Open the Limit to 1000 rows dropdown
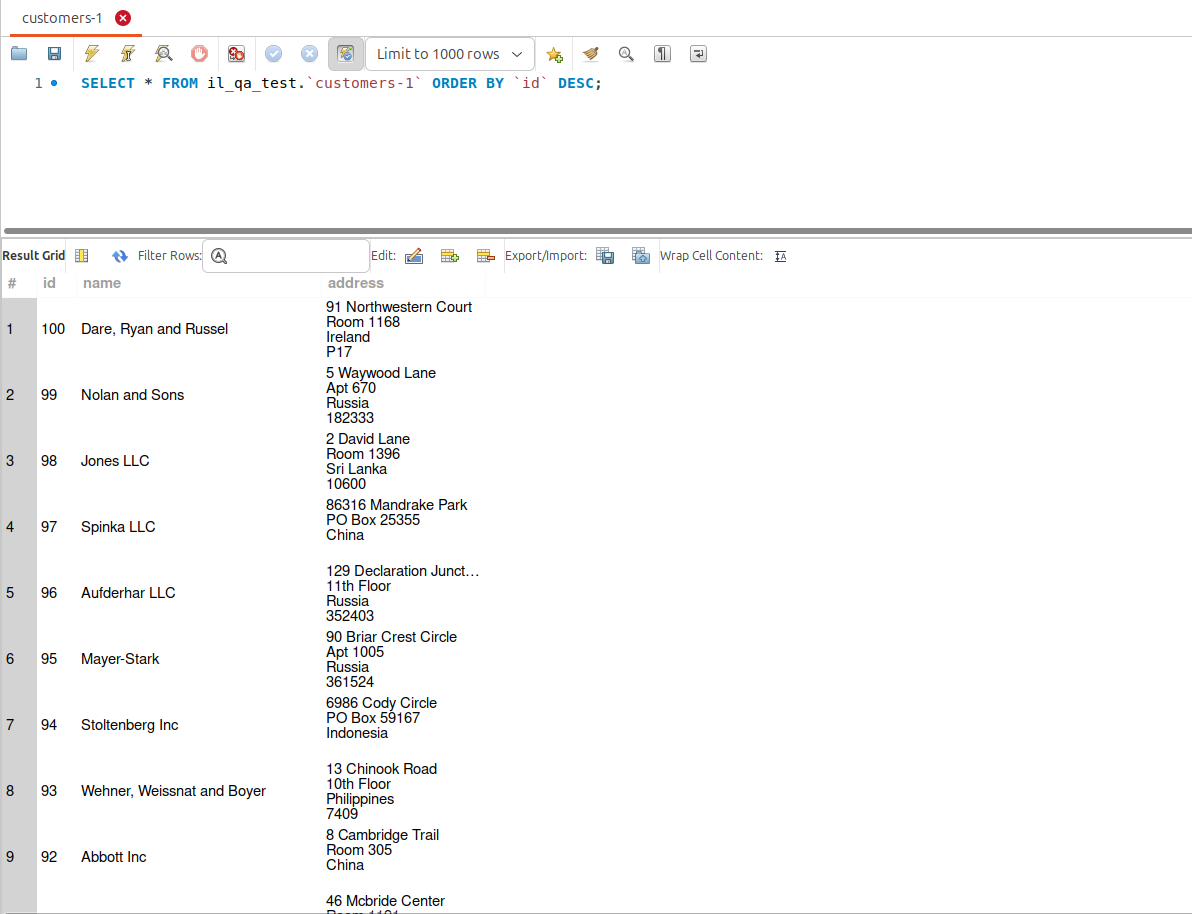The width and height of the screenshot is (1192, 914). point(449,54)
